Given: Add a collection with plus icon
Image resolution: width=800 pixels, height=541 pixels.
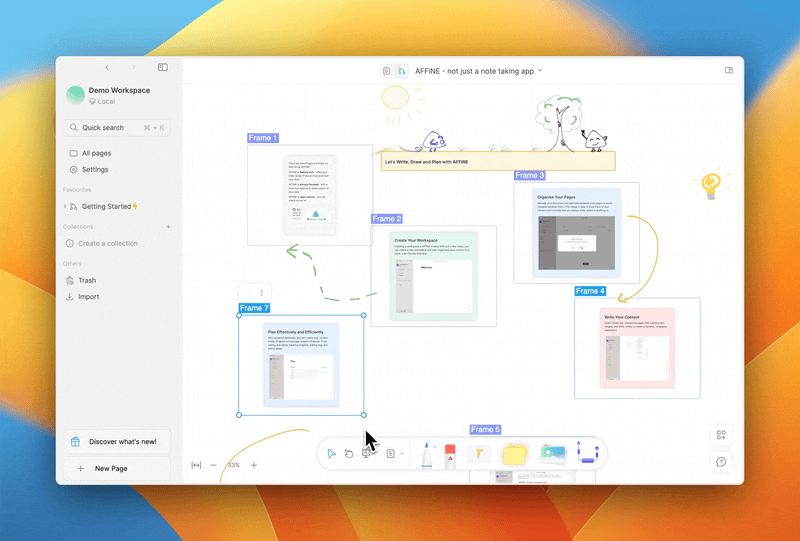Looking at the screenshot, I should 168,227.
